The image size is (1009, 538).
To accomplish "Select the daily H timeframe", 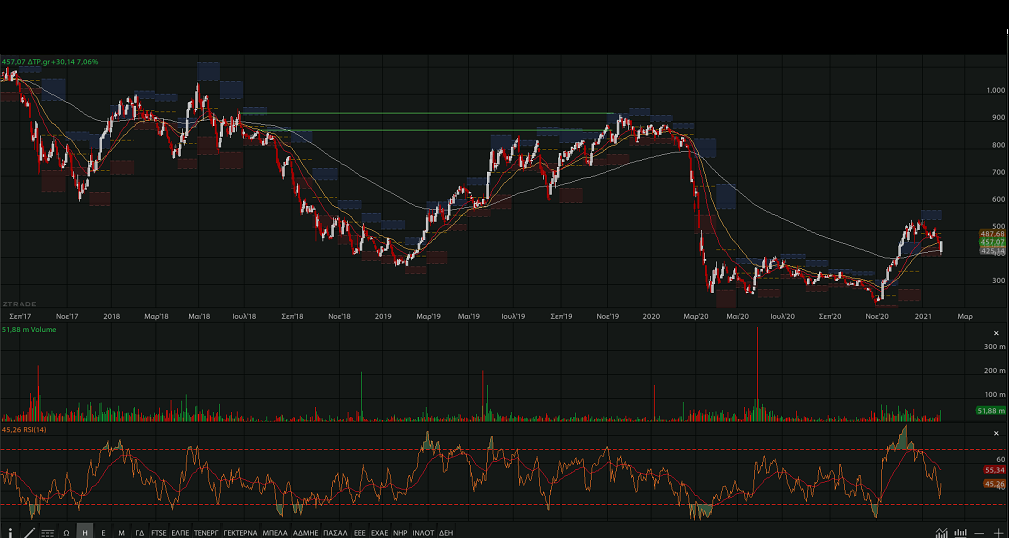I will pyautogui.click(x=85, y=533).
